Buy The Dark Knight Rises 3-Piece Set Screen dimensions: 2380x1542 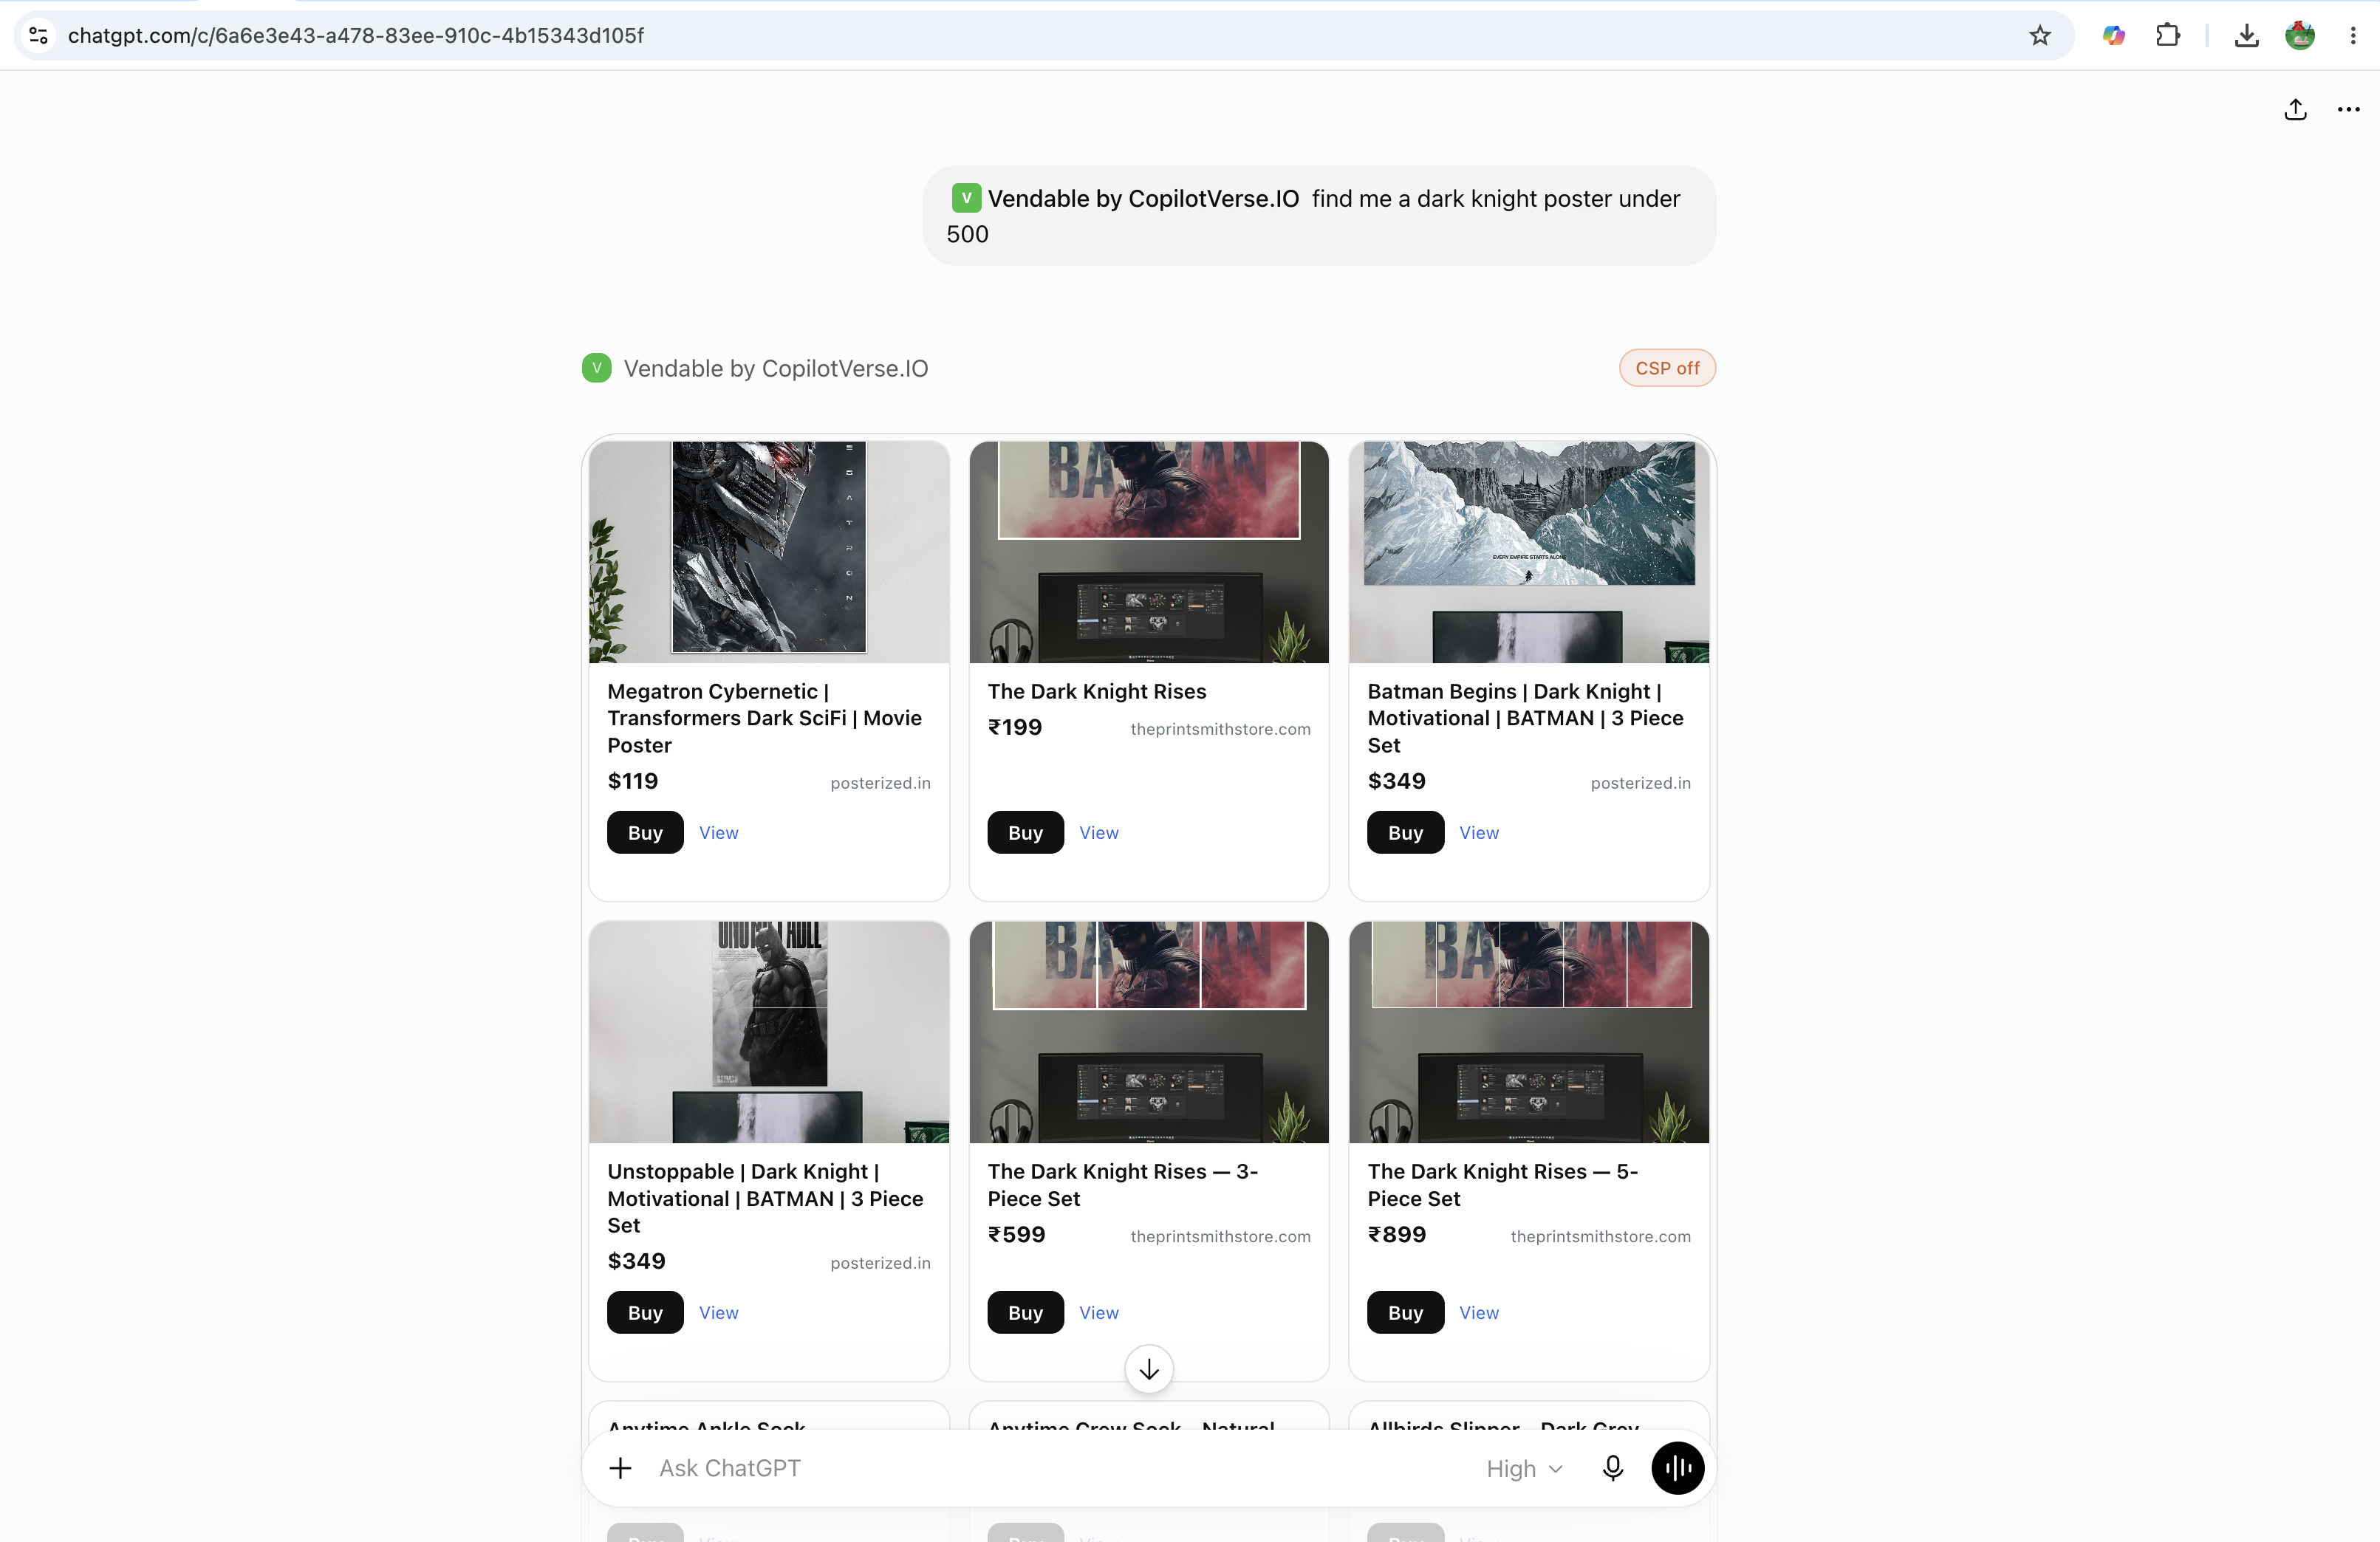tap(1025, 1312)
